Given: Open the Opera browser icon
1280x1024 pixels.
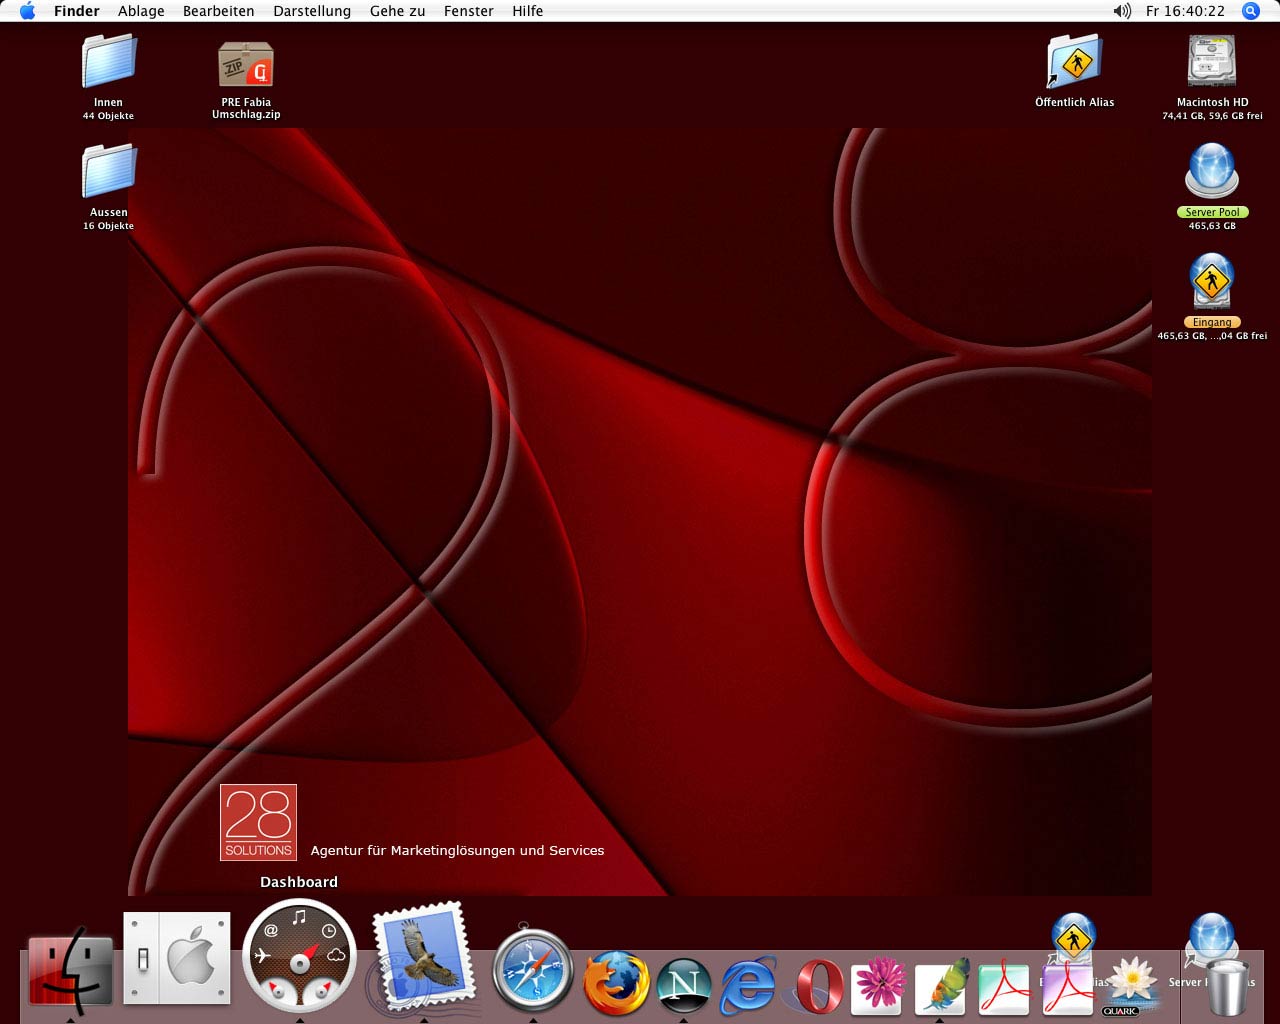Looking at the screenshot, I should coord(817,986).
